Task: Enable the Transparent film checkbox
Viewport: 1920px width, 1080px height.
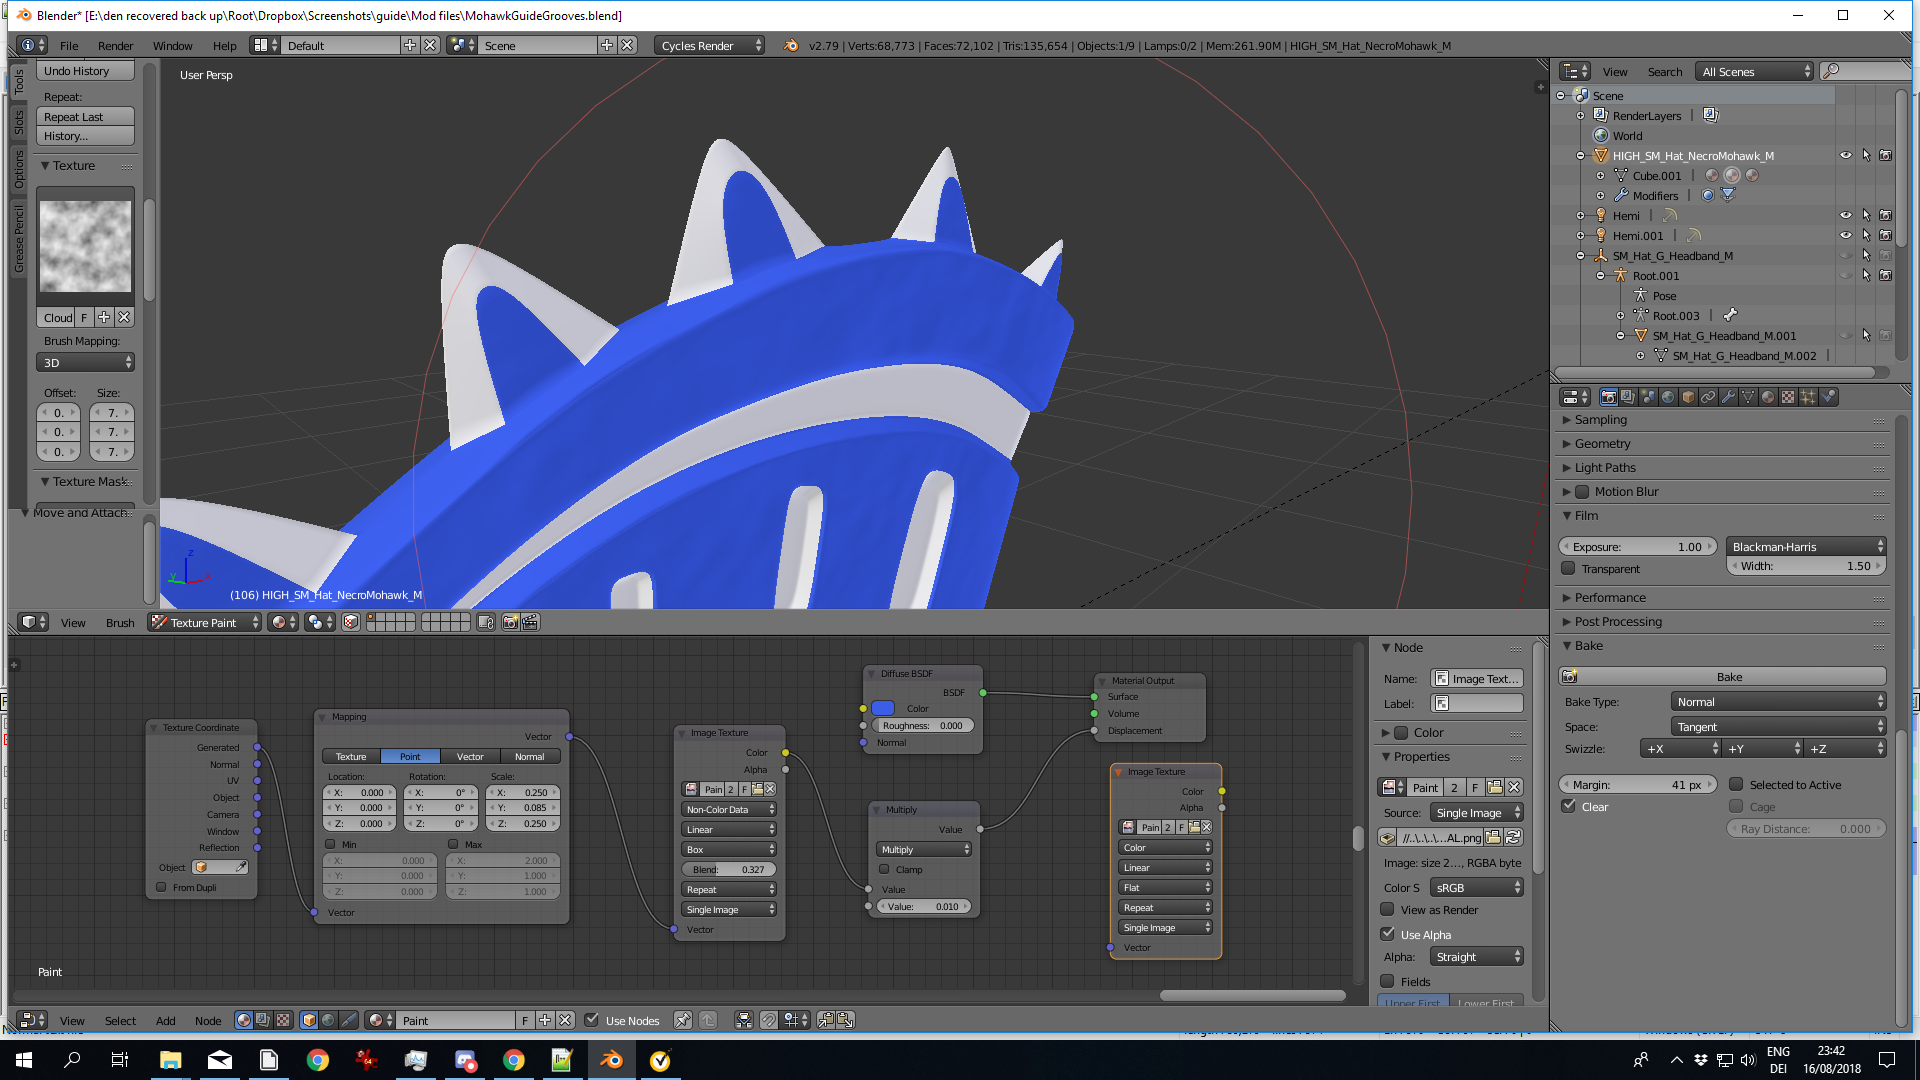Action: (1569, 568)
